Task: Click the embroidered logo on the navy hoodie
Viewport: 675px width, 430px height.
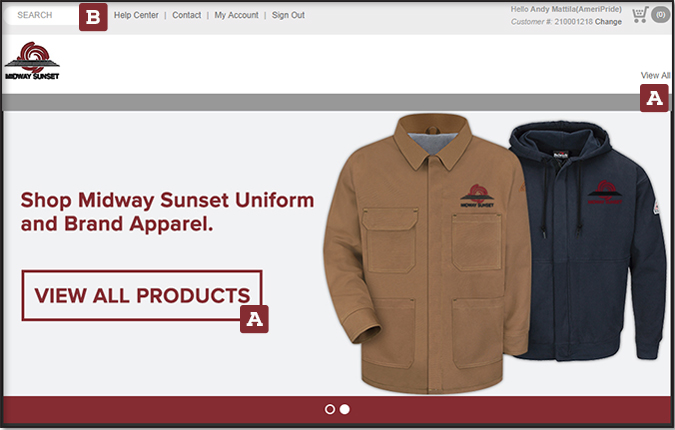Action: (601, 193)
